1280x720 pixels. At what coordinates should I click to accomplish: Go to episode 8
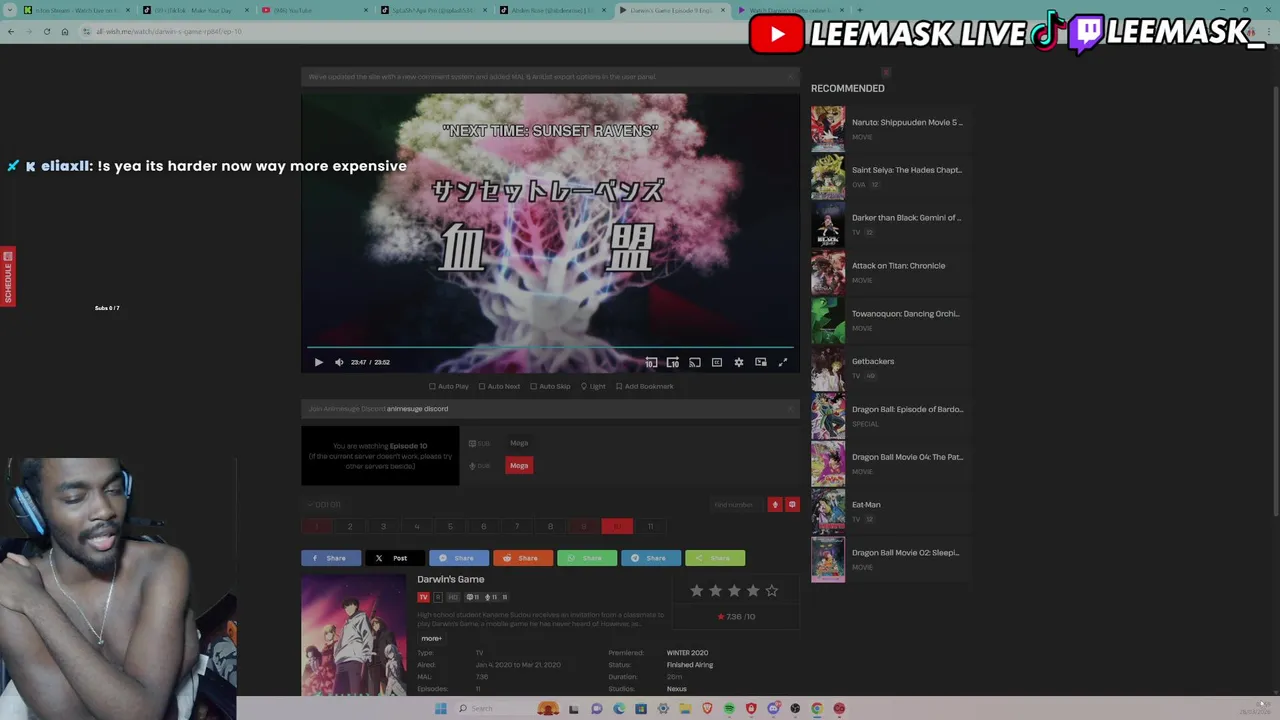click(550, 526)
